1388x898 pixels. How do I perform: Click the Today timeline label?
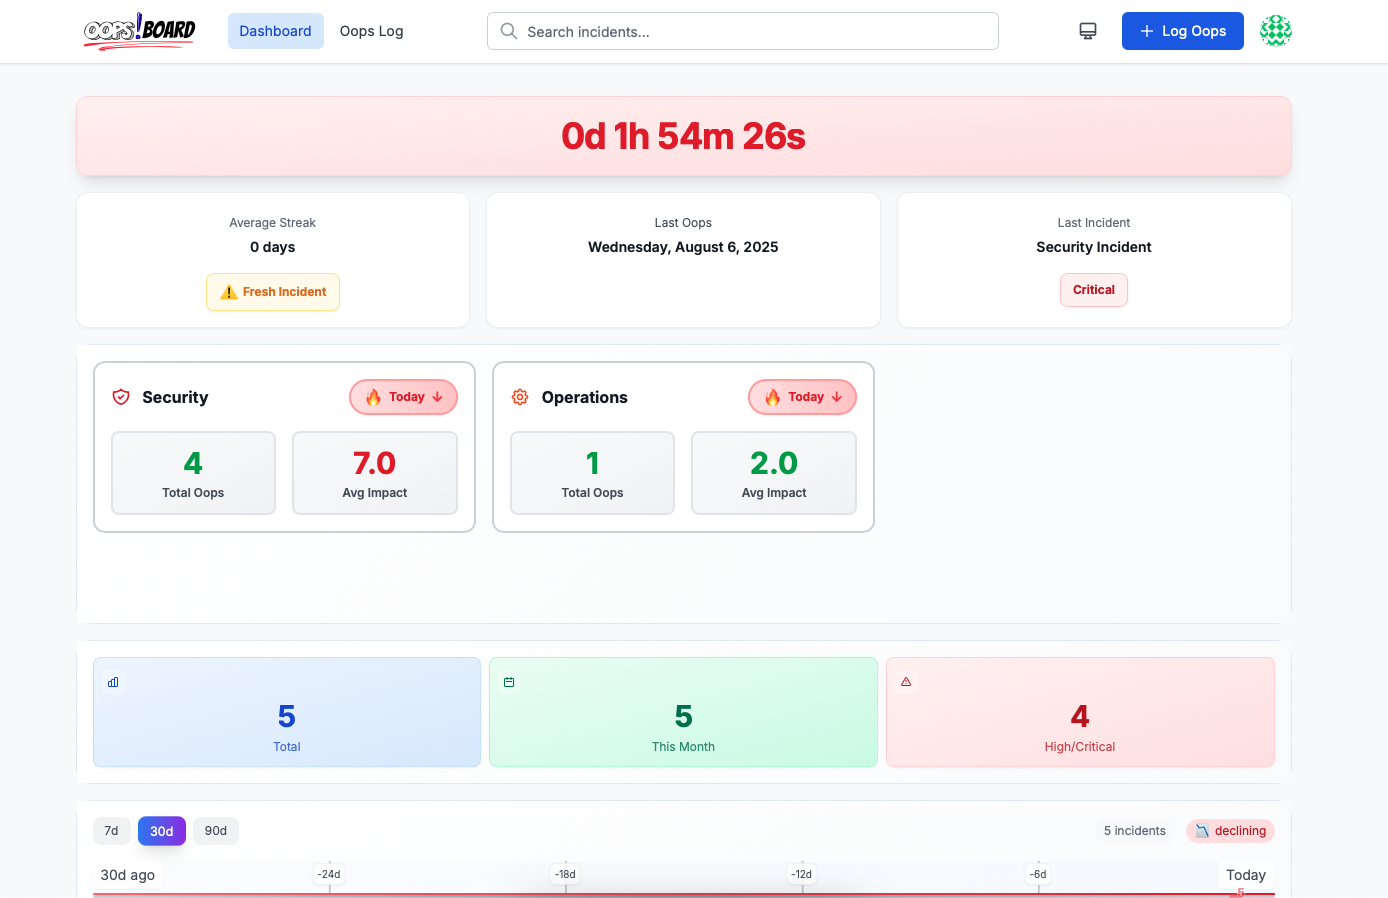coord(1246,875)
